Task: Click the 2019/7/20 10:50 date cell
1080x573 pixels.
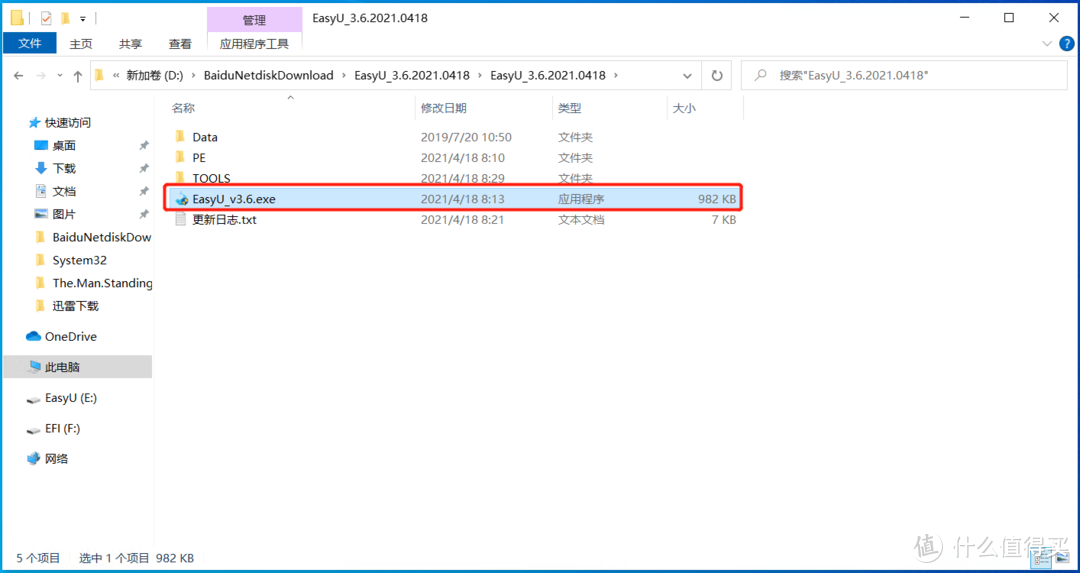Action: click(x=466, y=137)
